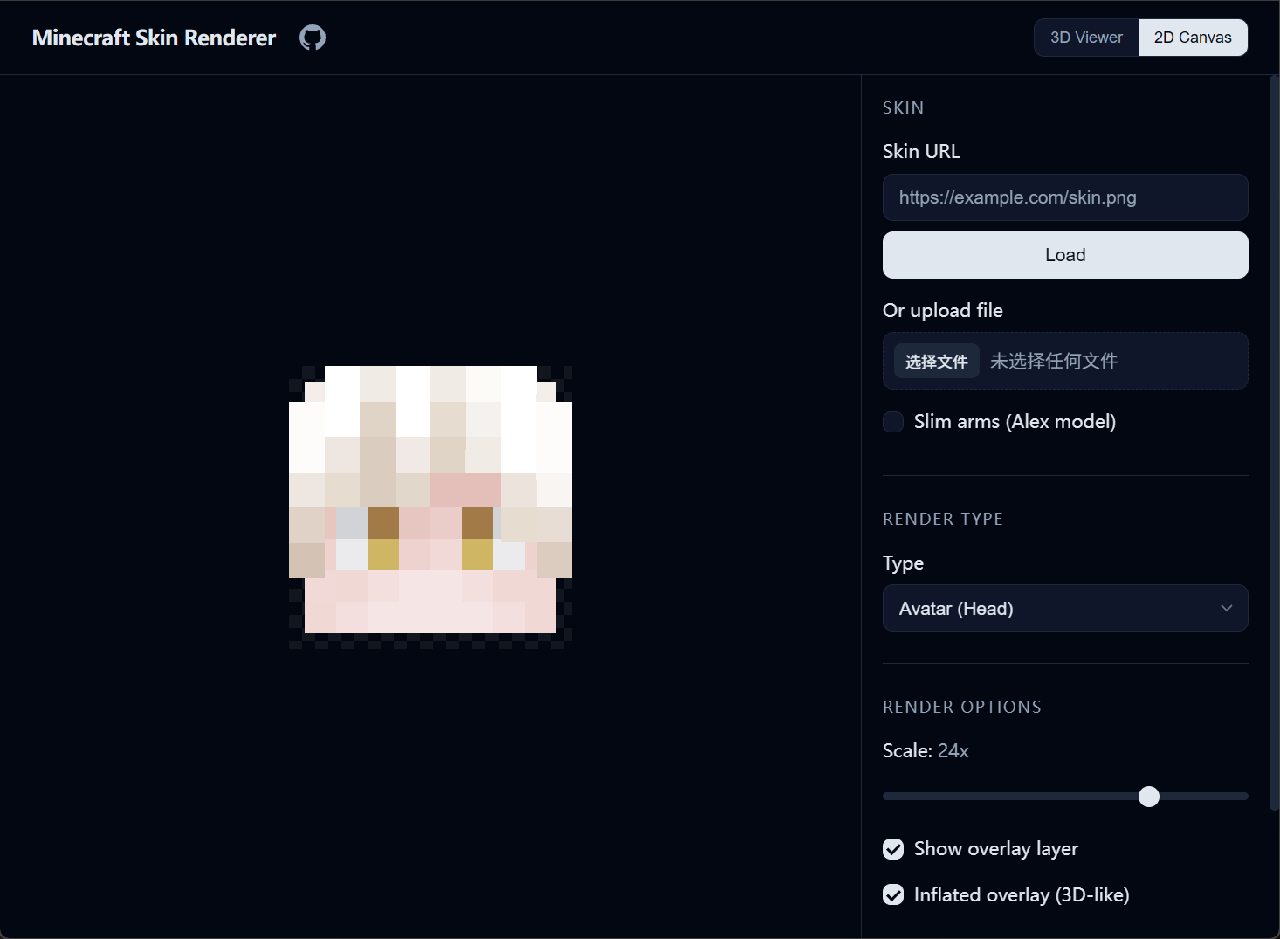
Task: Disable the Show overlay layer checkbox
Action: 893,849
